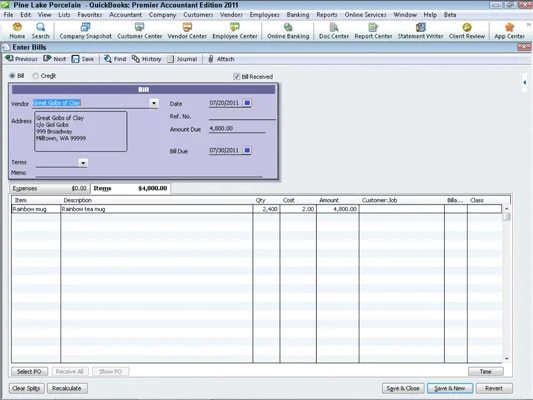
Task: Open the Help menu
Action: pyautogui.click(x=430, y=15)
